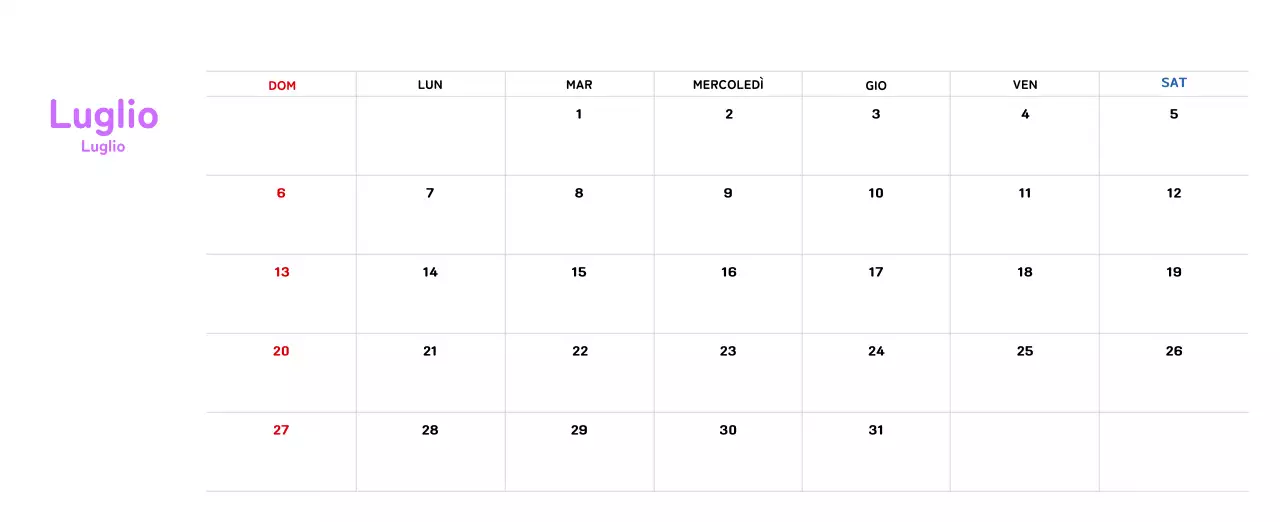Click the VEN column header
The width and height of the screenshot is (1280, 522).
pos(1025,85)
